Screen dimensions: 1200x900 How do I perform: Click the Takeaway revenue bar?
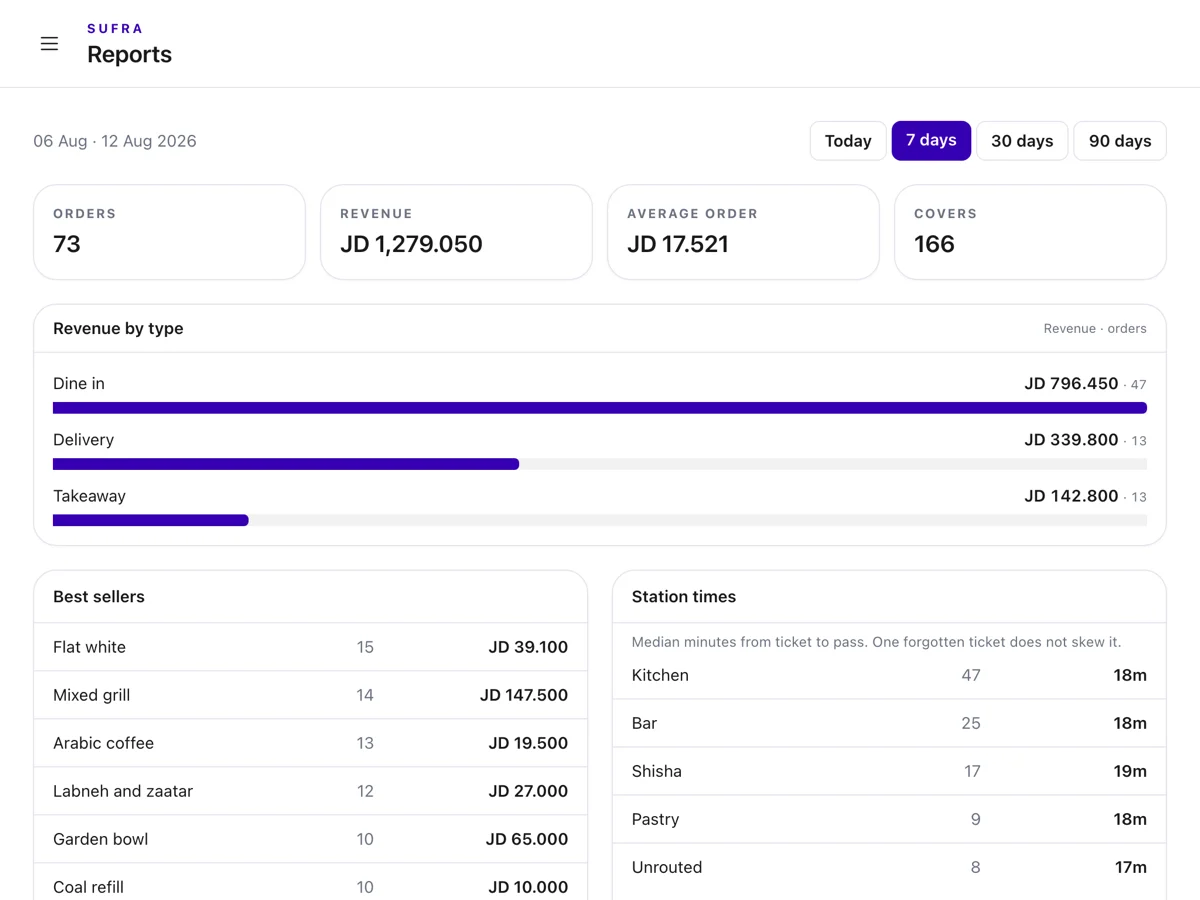(x=600, y=520)
